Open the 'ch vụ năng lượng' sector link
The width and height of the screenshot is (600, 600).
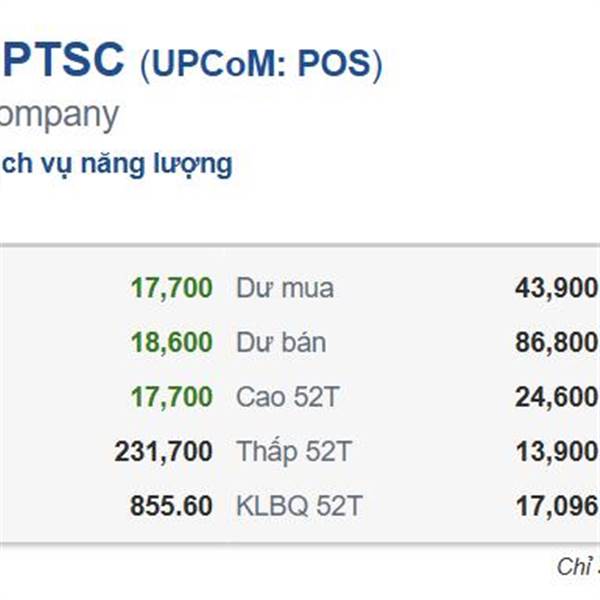tap(116, 163)
